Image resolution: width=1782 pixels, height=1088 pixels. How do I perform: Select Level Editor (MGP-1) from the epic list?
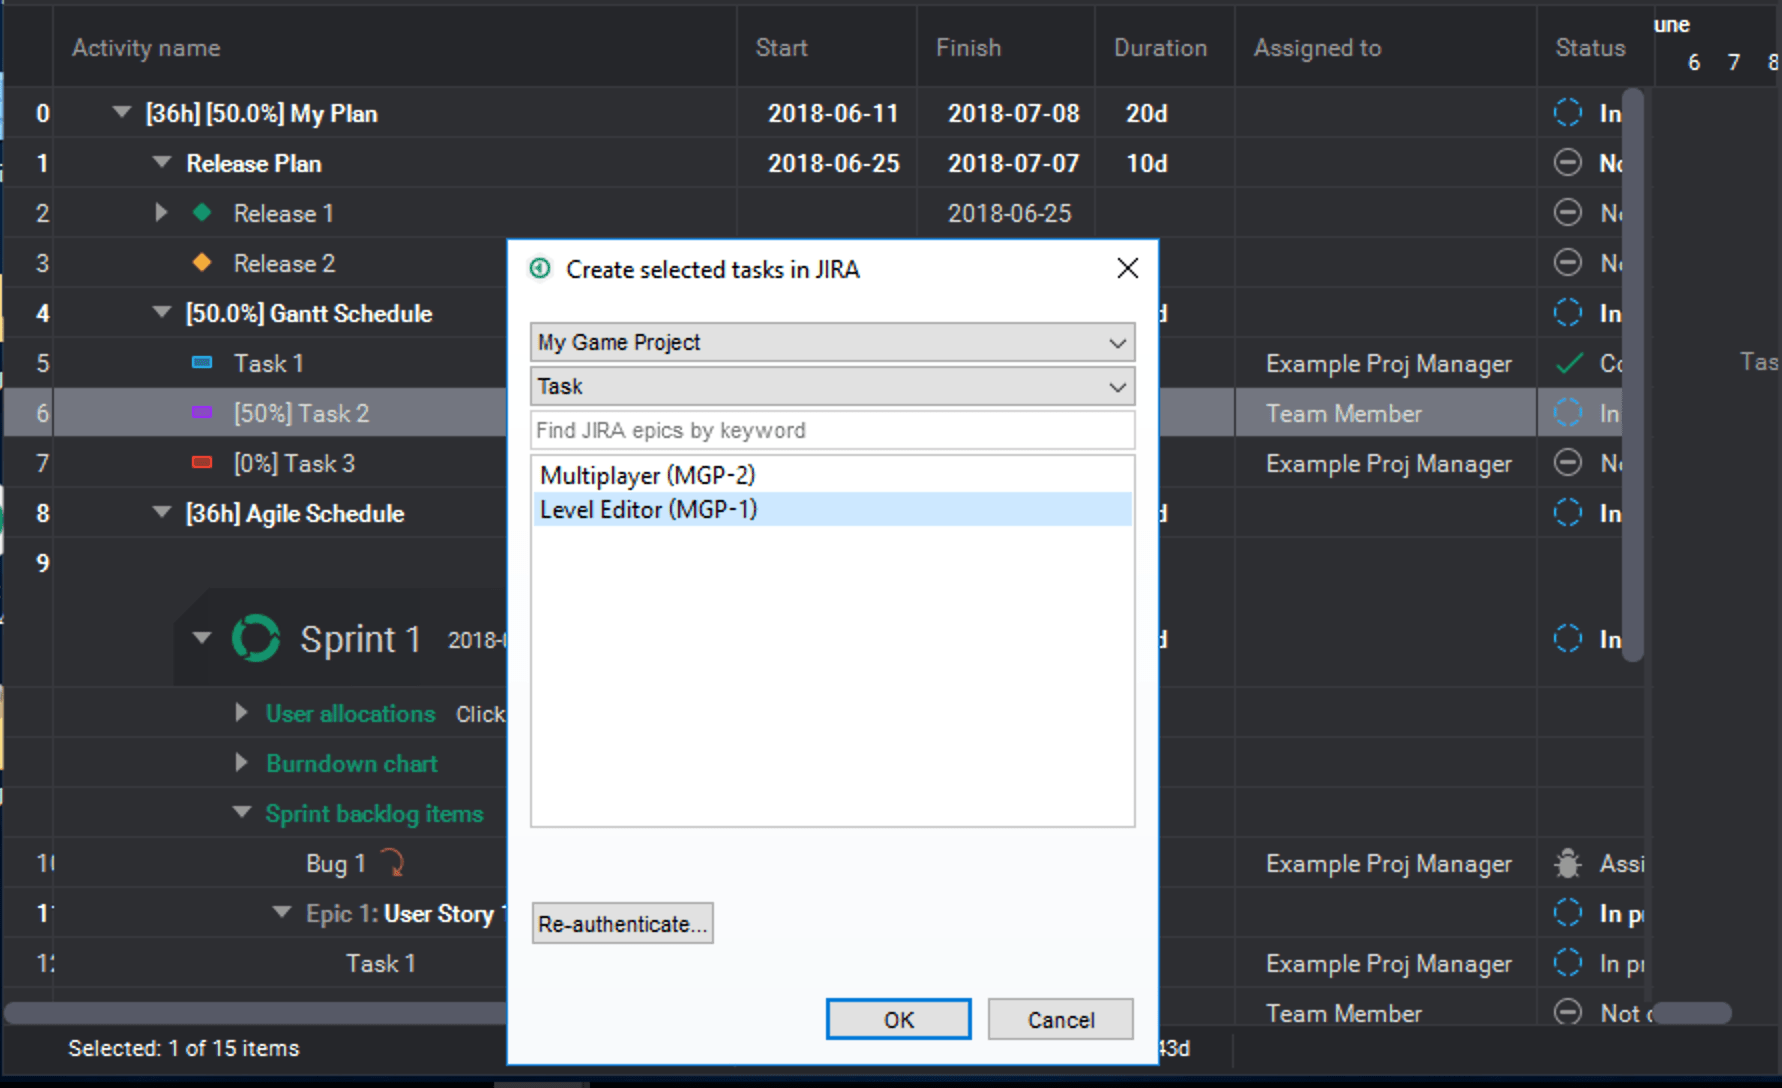[x=647, y=509]
